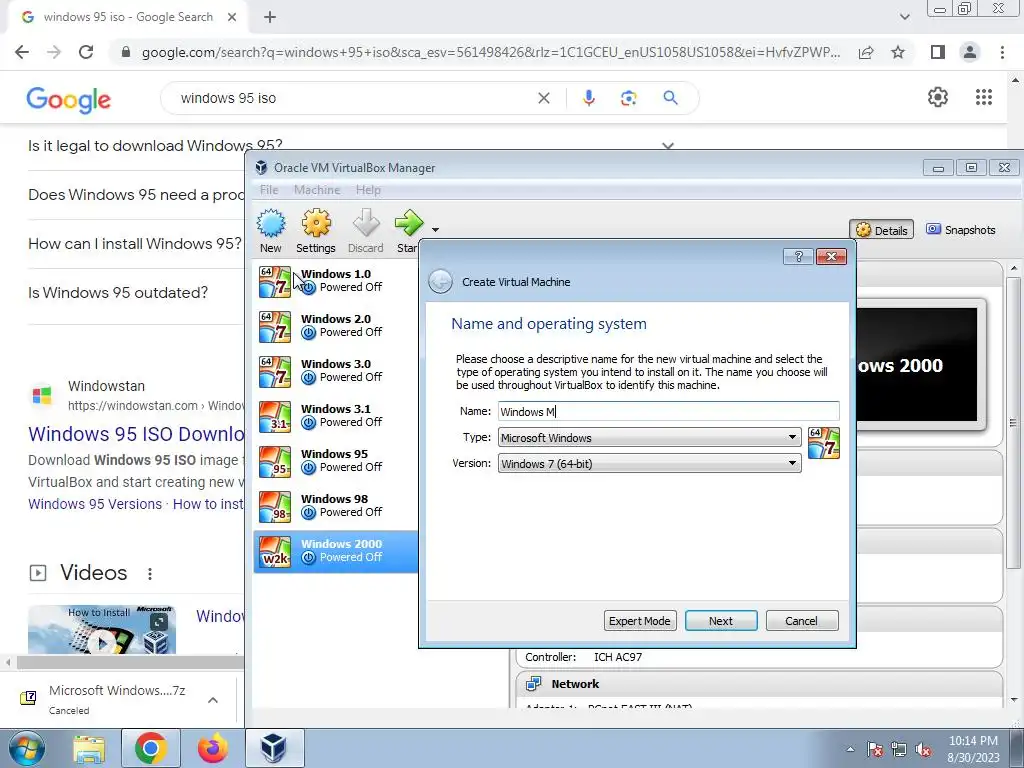This screenshot has width=1024, height=768.
Task: Click the Chrome back arrow
Action: click(x=22, y=52)
